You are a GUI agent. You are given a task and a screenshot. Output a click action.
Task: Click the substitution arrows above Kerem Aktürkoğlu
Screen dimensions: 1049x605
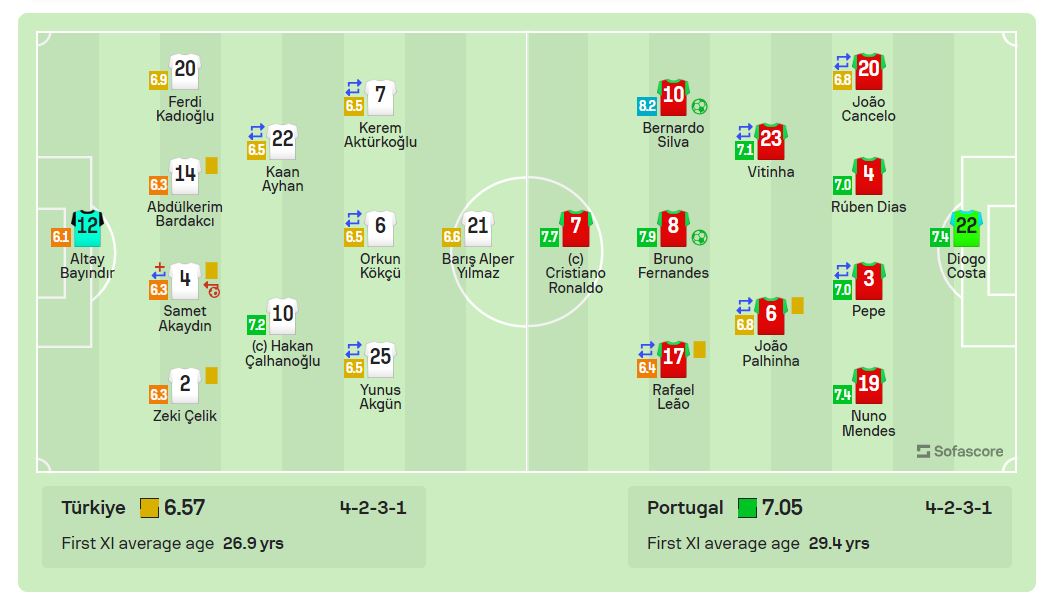pos(354,87)
